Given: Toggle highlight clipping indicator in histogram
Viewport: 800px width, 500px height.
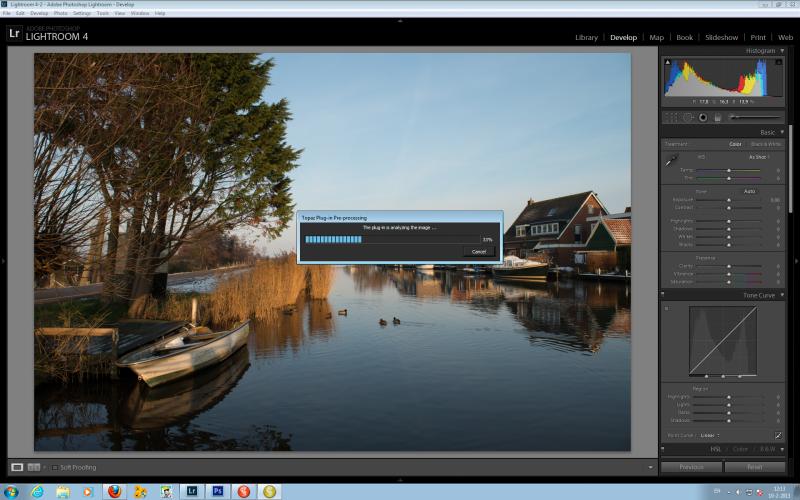Looking at the screenshot, I should [x=779, y=62].
